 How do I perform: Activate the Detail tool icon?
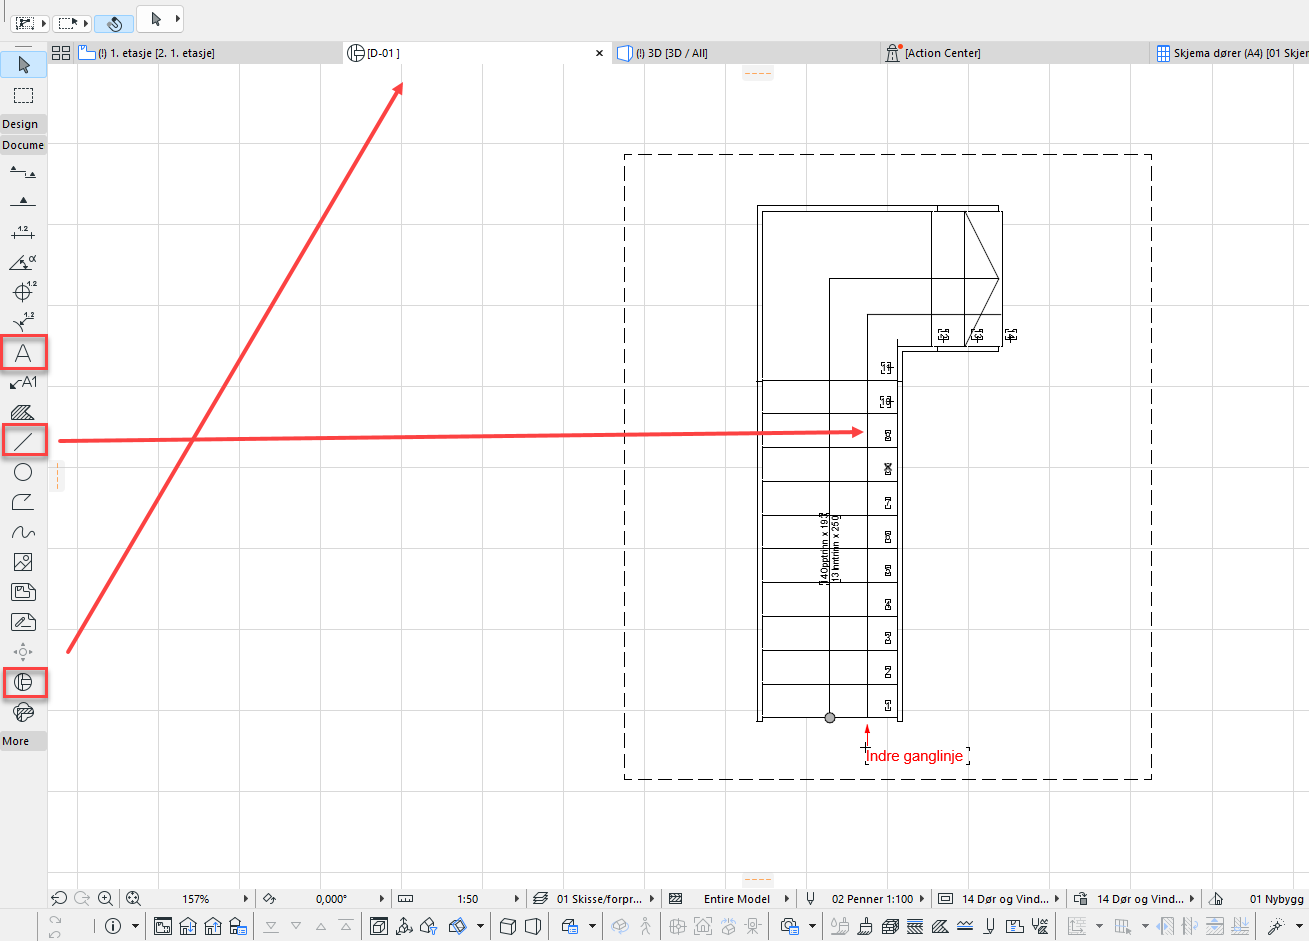point(23,682)
